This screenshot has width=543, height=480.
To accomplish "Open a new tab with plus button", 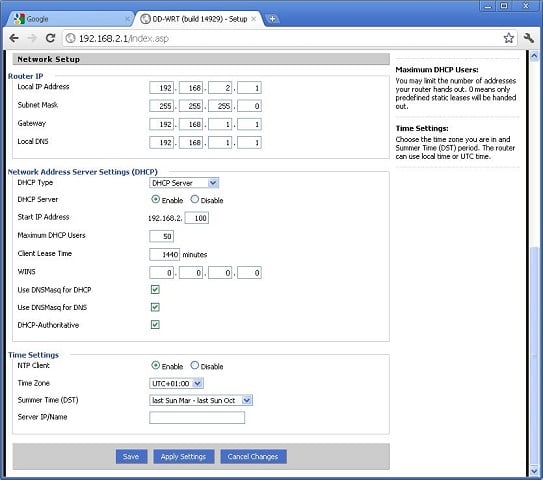I will tap(273, 19).
